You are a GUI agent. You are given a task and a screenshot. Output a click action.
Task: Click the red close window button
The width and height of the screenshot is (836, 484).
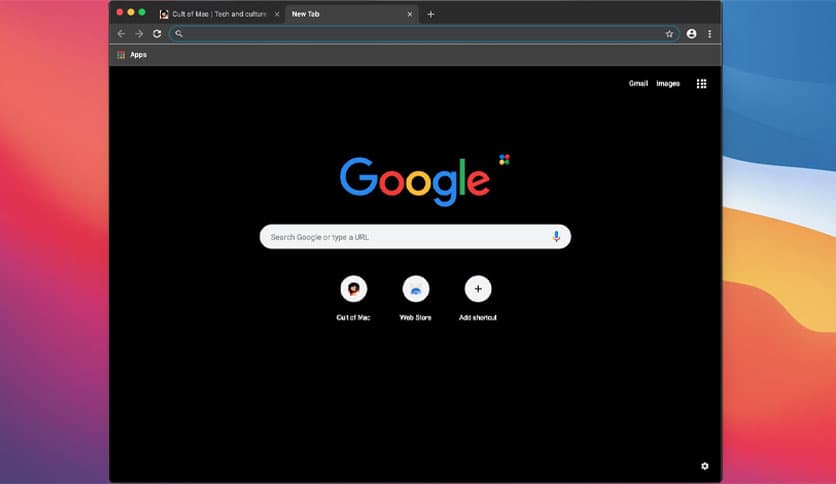pos(120,12)
